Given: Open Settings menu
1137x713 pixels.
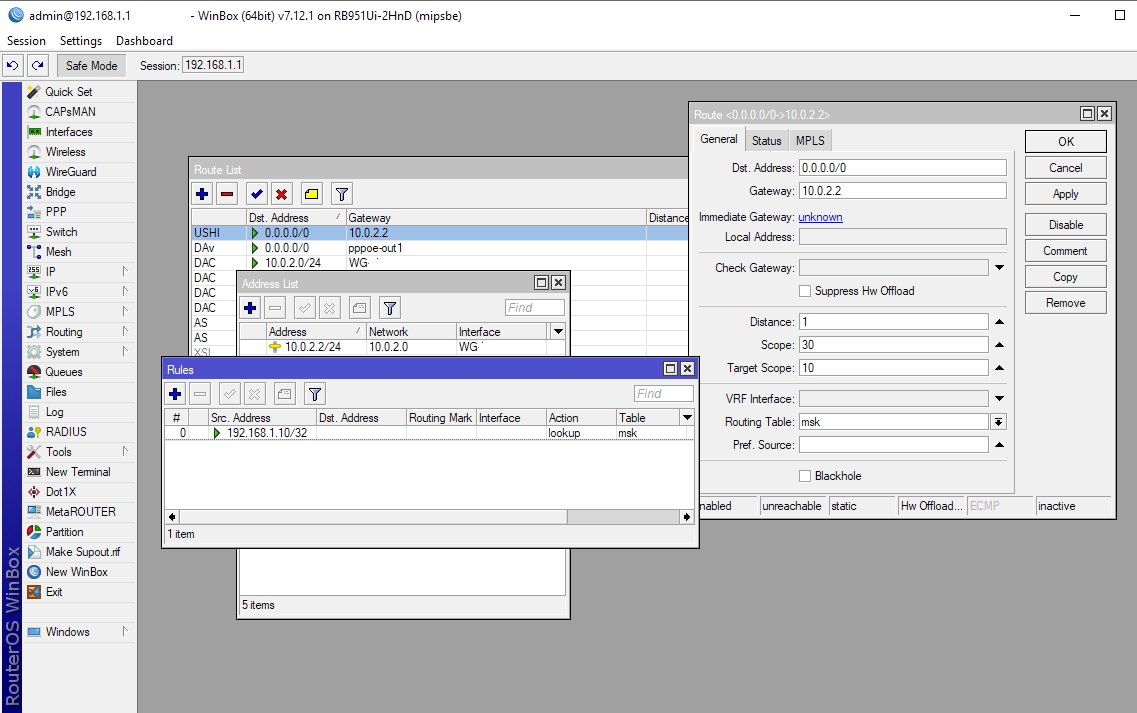Looking at the screenshot, I should (80, 41).
